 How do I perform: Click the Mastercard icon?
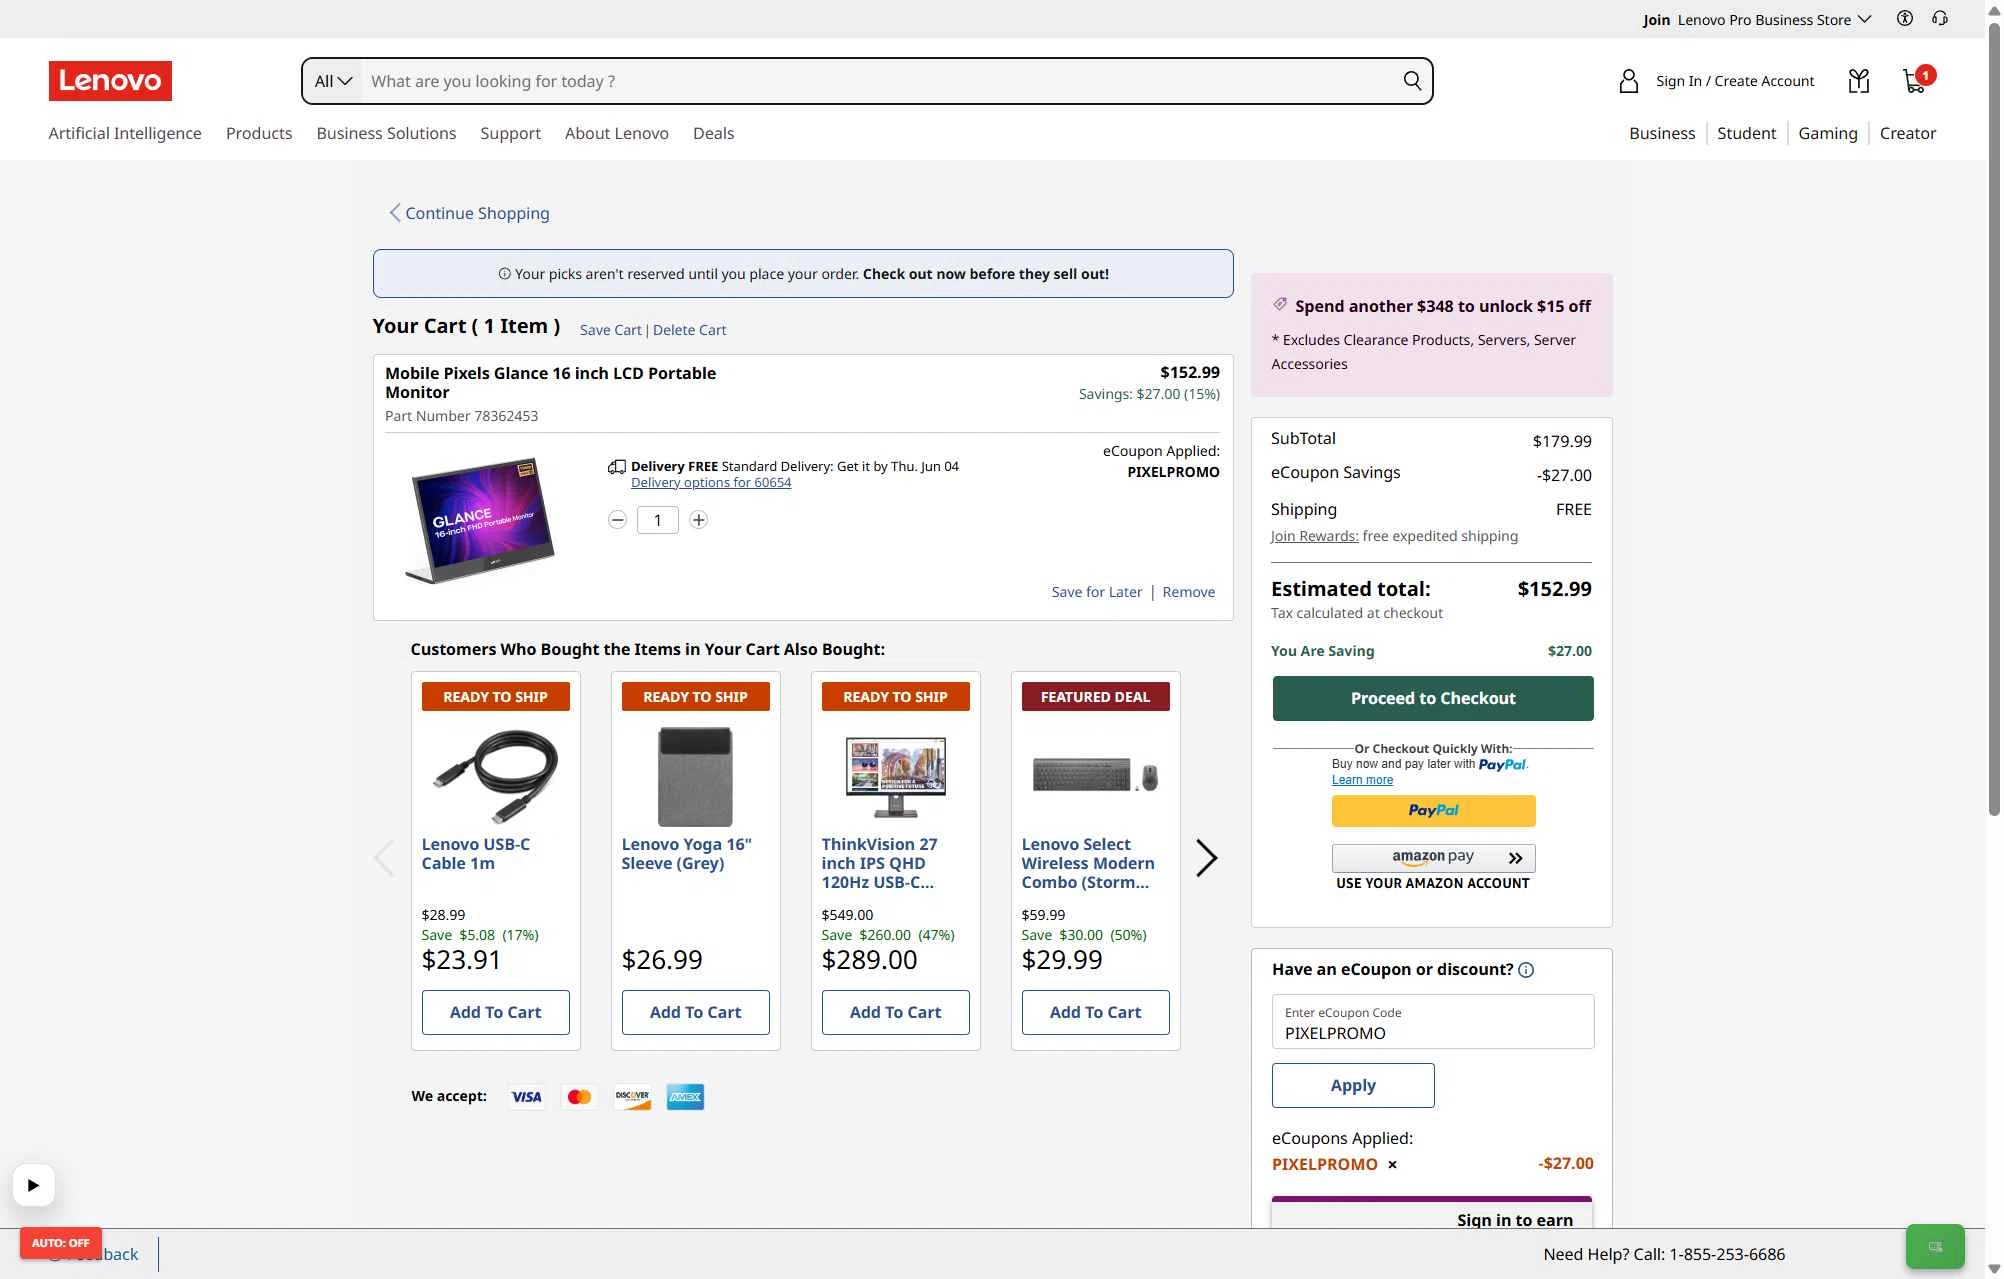pos(579,1097)
